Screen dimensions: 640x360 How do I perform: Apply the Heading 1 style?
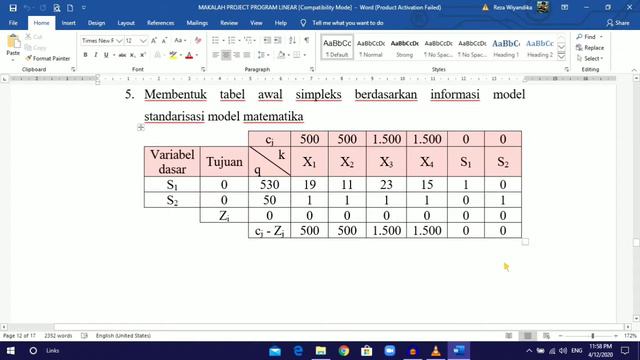pyautogui.click(x=506, y=47)
